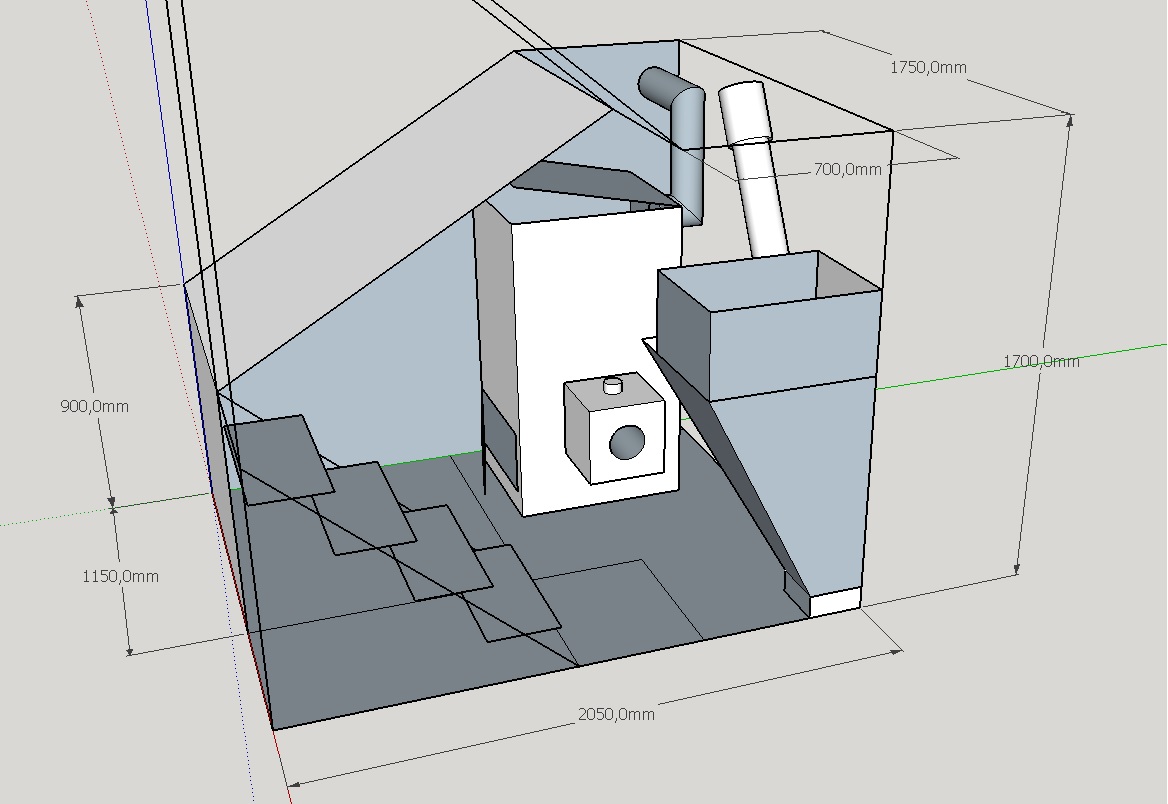Screen dimensions: 1168x804
Task: Select the small white block at floor corner
Action: point(835,601)
